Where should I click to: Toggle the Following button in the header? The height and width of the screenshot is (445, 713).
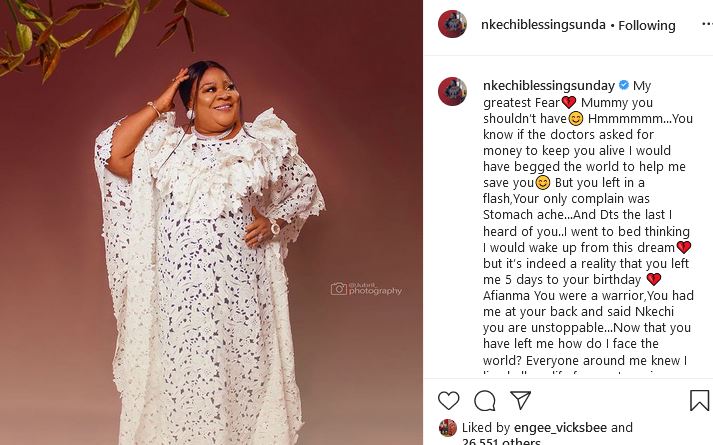pyautogui.click(x=647, y=25)
